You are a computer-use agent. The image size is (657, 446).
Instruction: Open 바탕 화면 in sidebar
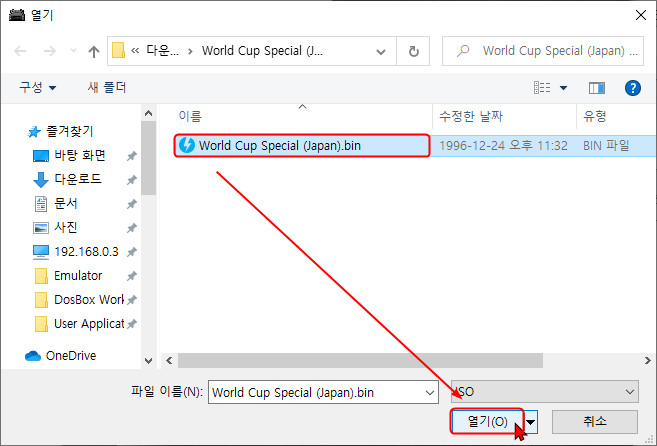click(x=80, y=156)
